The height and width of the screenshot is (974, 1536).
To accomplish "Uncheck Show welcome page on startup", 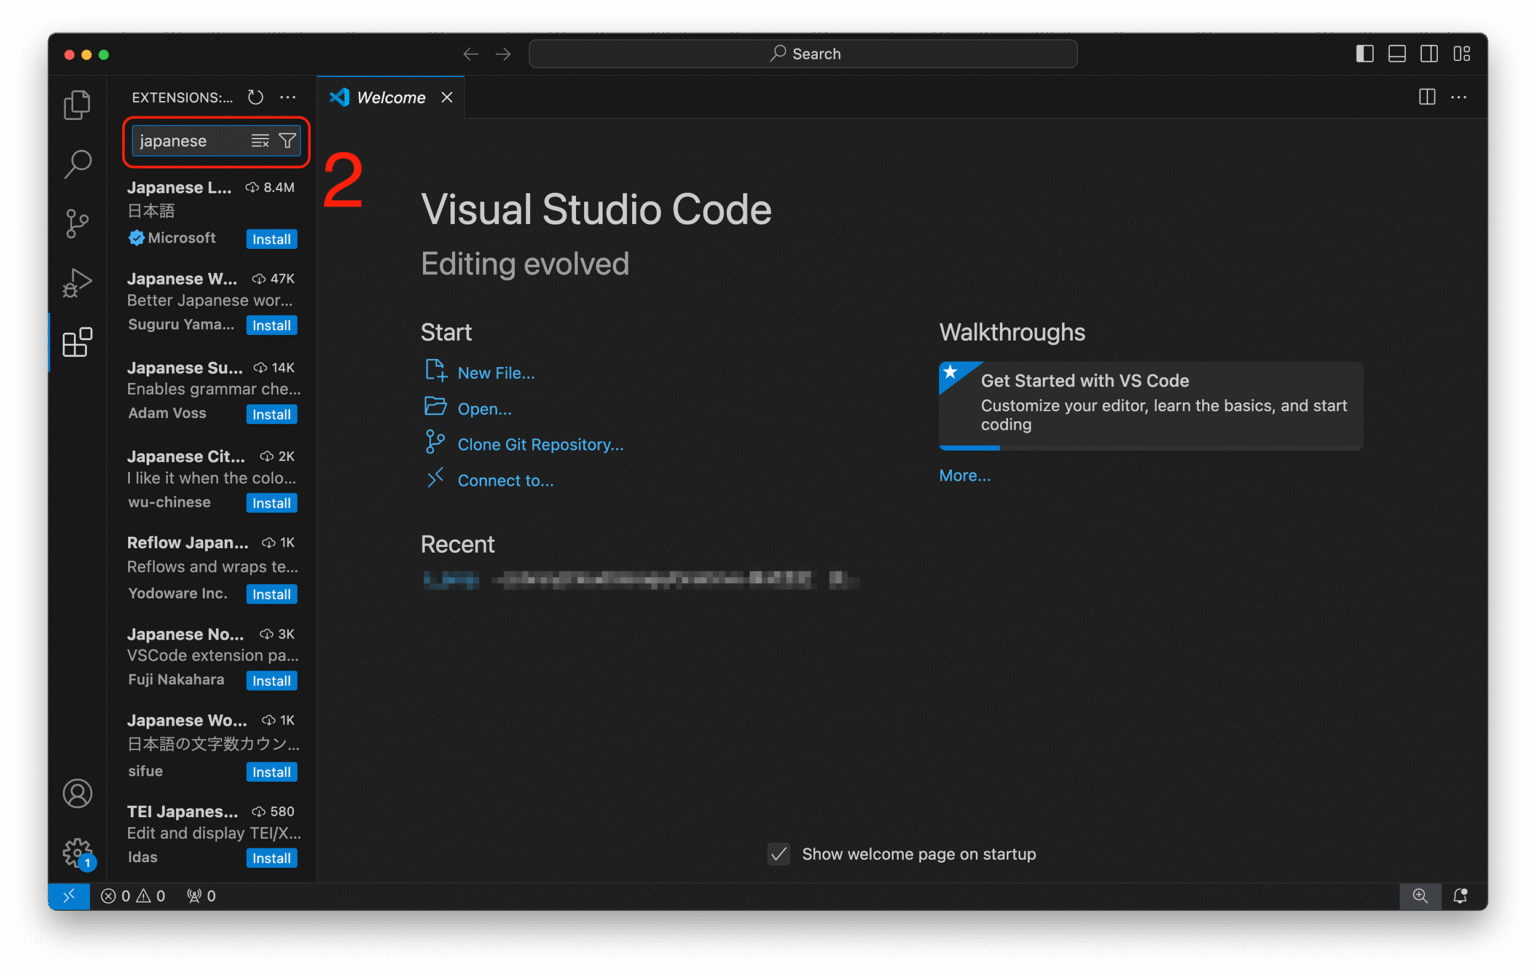I will tap(779, 854).
